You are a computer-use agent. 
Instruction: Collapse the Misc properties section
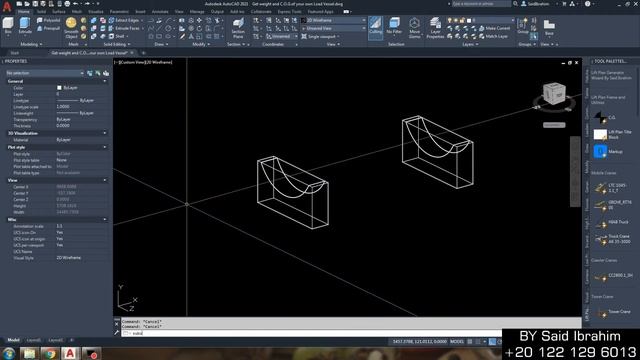tap(105, 220)
